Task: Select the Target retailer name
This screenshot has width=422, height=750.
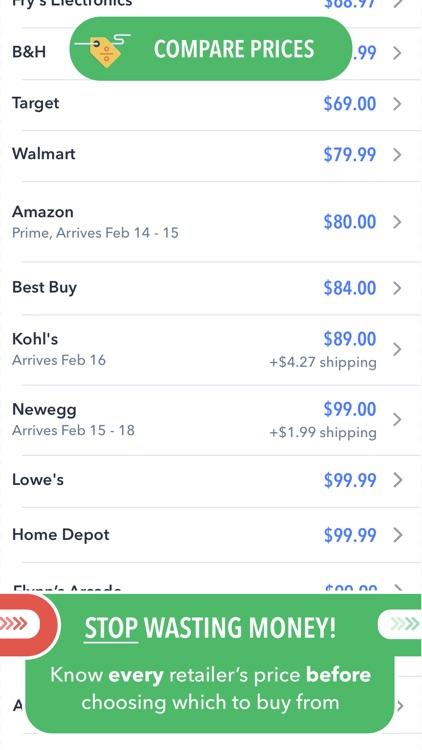Action: (x=36, y=103)
